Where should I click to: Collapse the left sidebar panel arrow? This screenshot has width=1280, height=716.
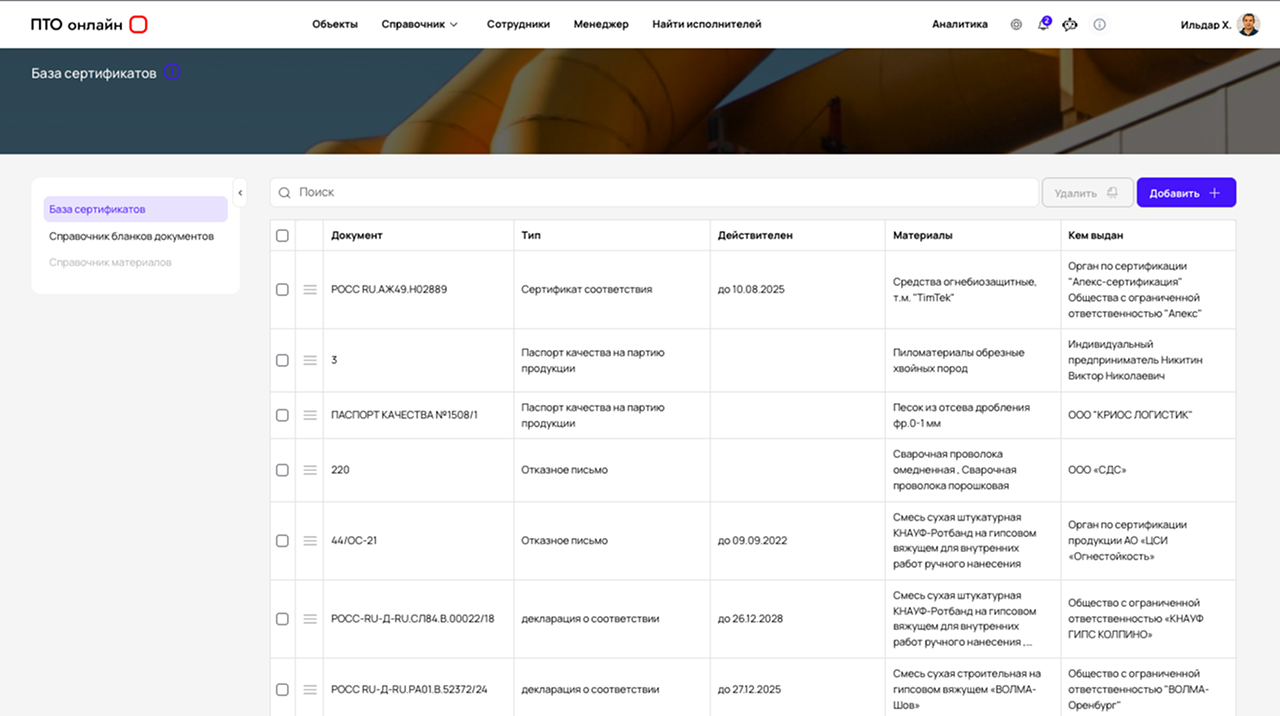[x=240, y=192]
